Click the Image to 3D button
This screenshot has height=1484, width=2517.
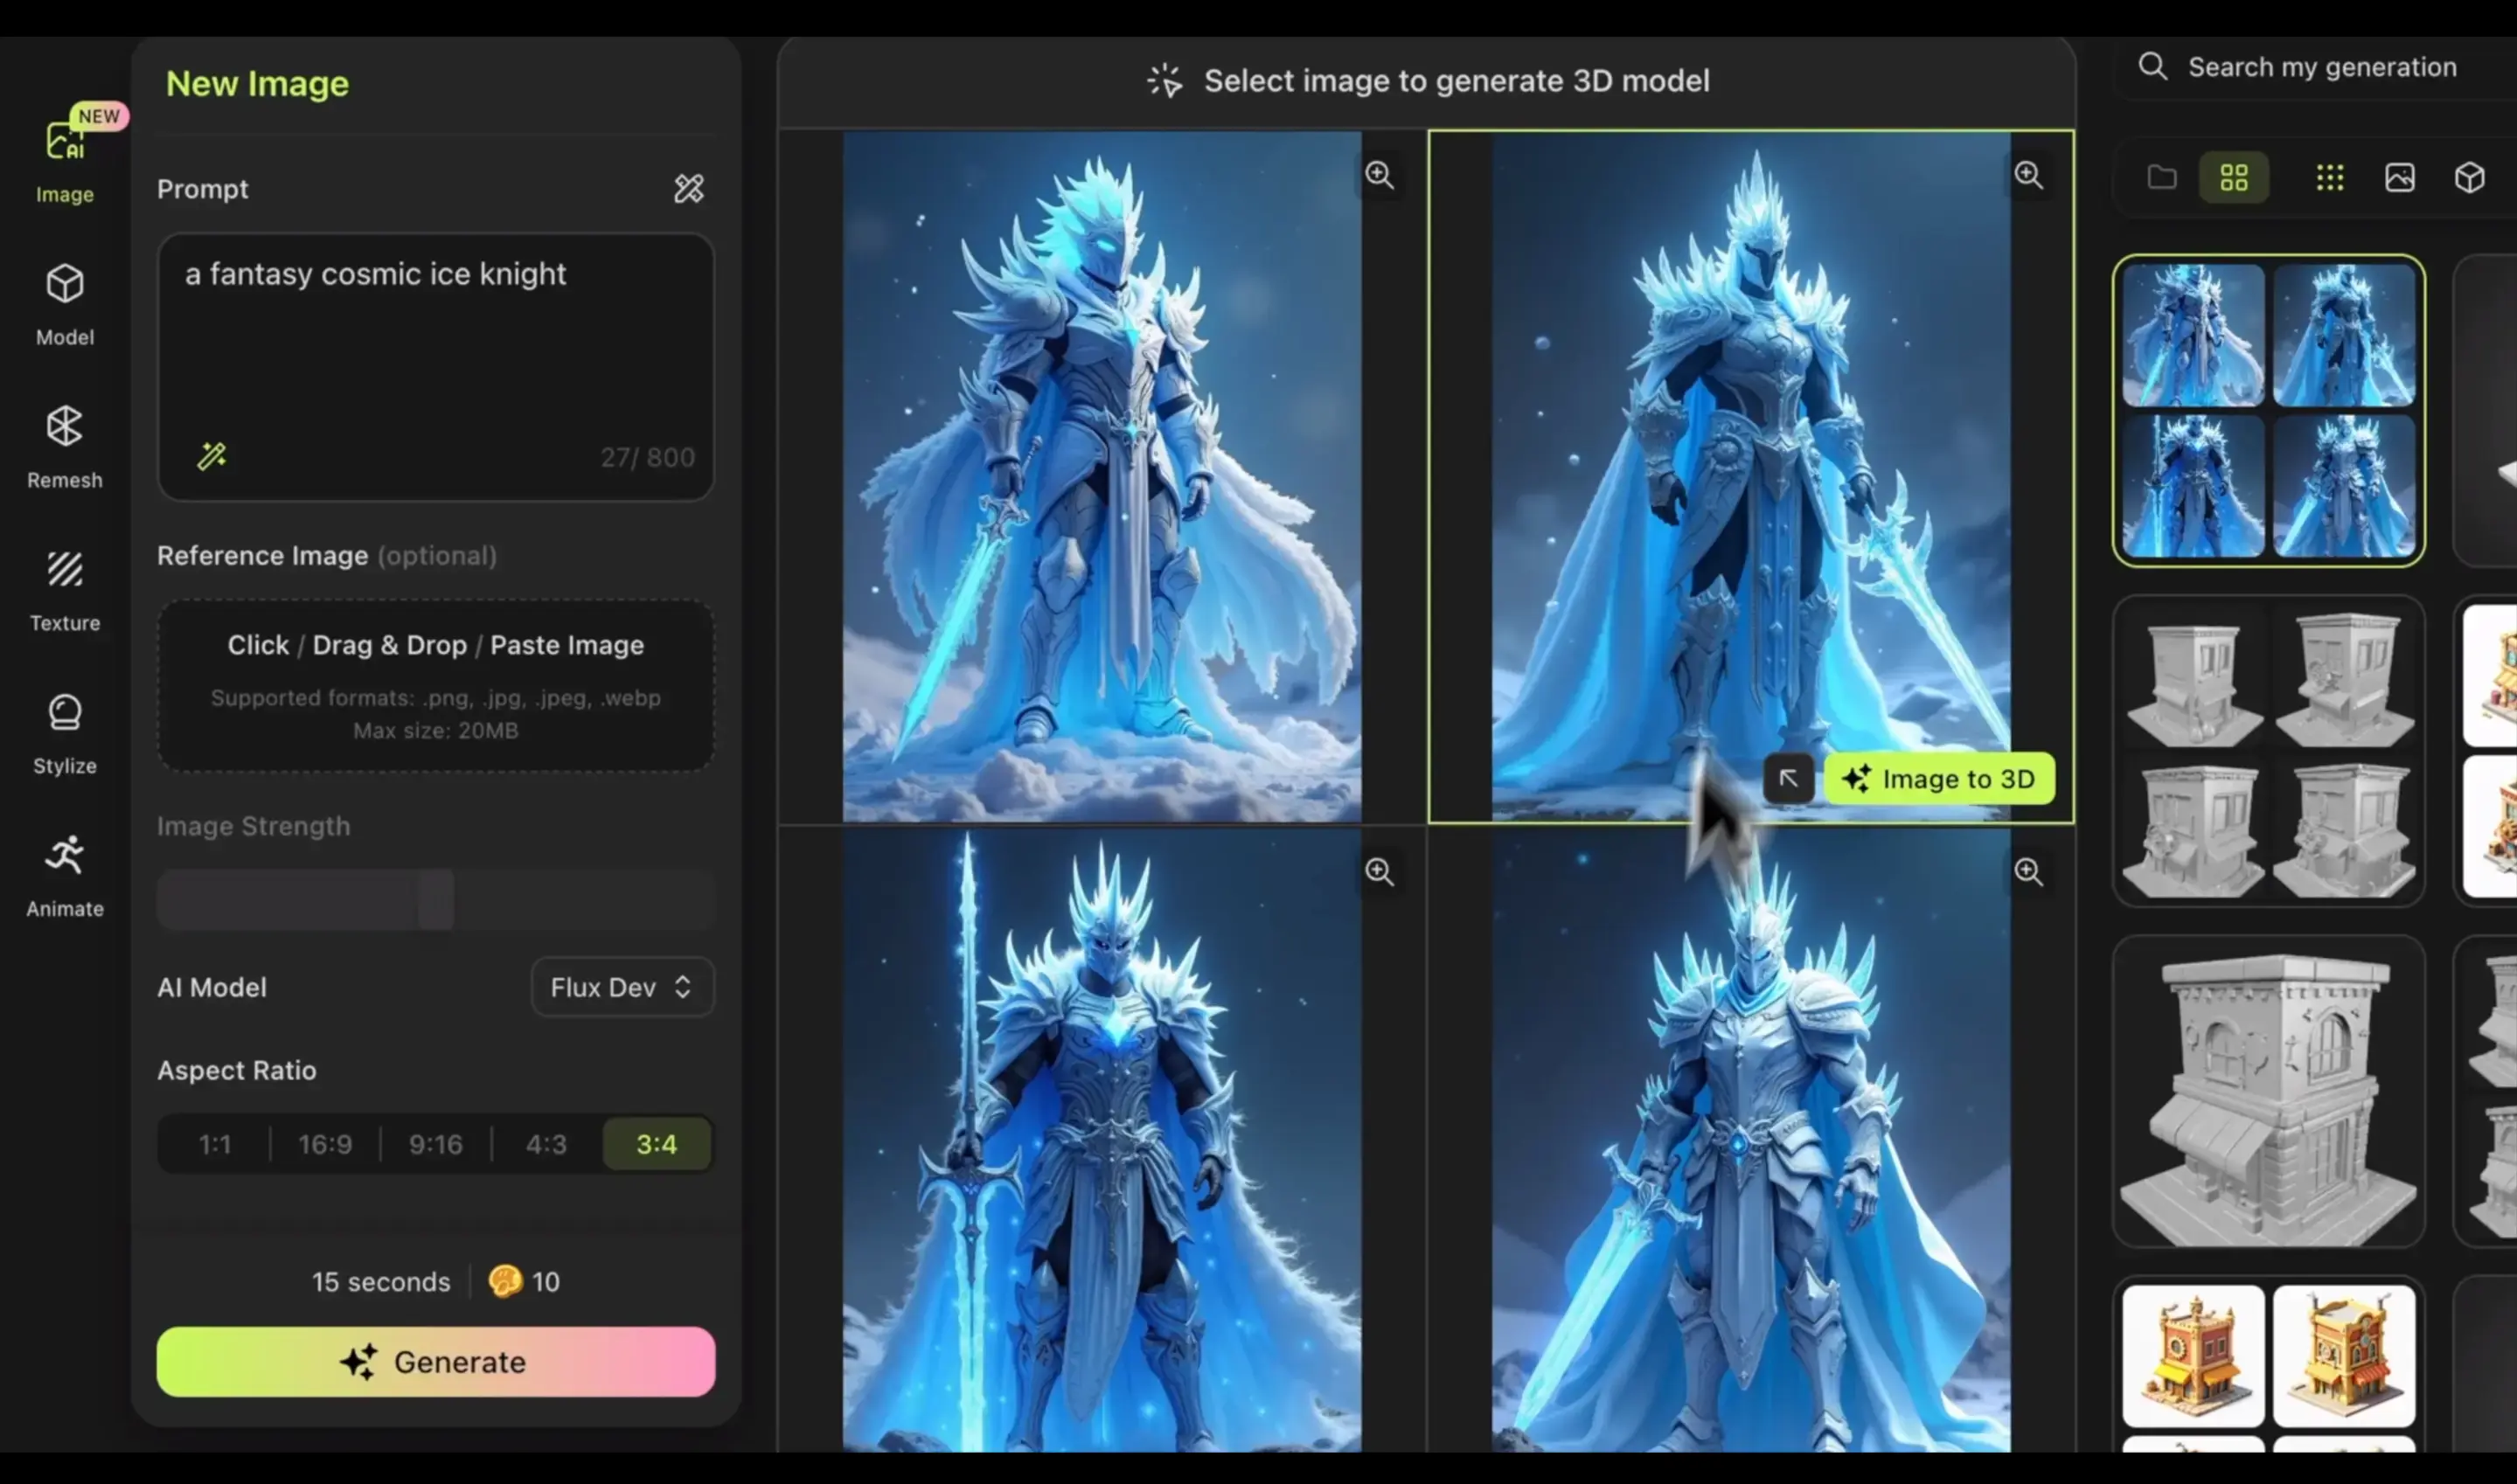1938,779
